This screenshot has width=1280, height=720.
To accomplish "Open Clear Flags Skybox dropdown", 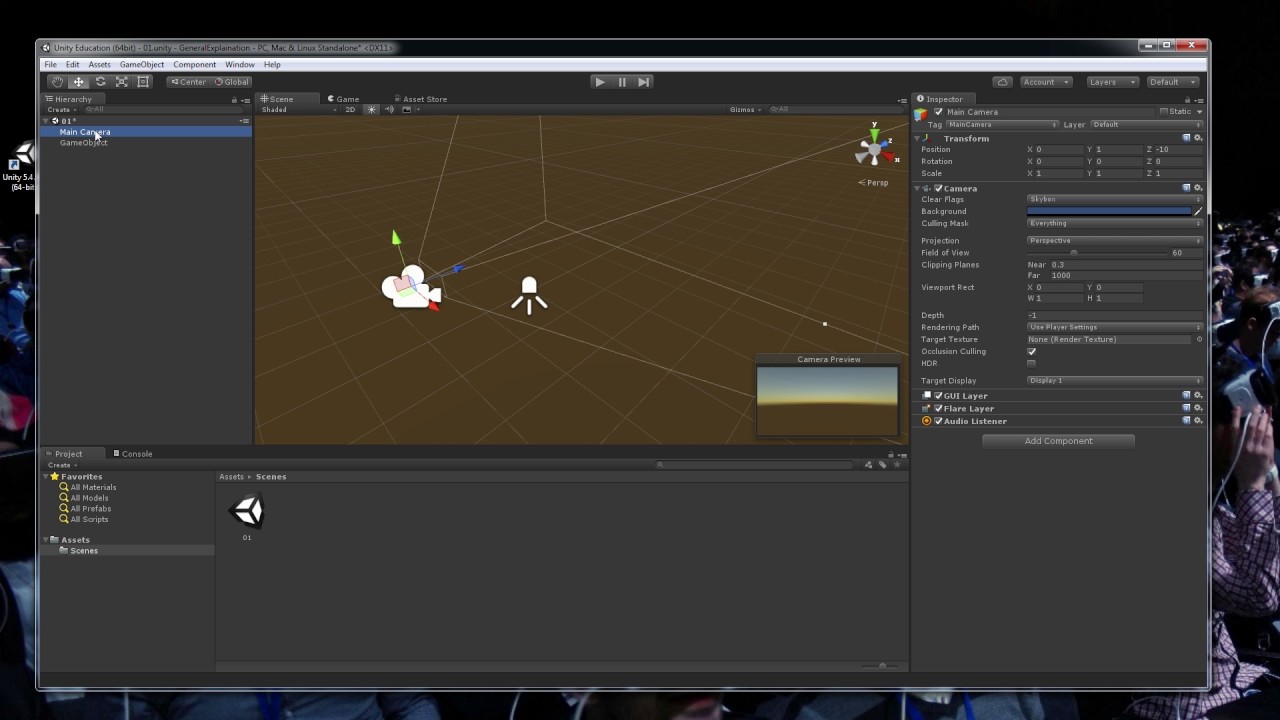I will [x=1115, y=199].
